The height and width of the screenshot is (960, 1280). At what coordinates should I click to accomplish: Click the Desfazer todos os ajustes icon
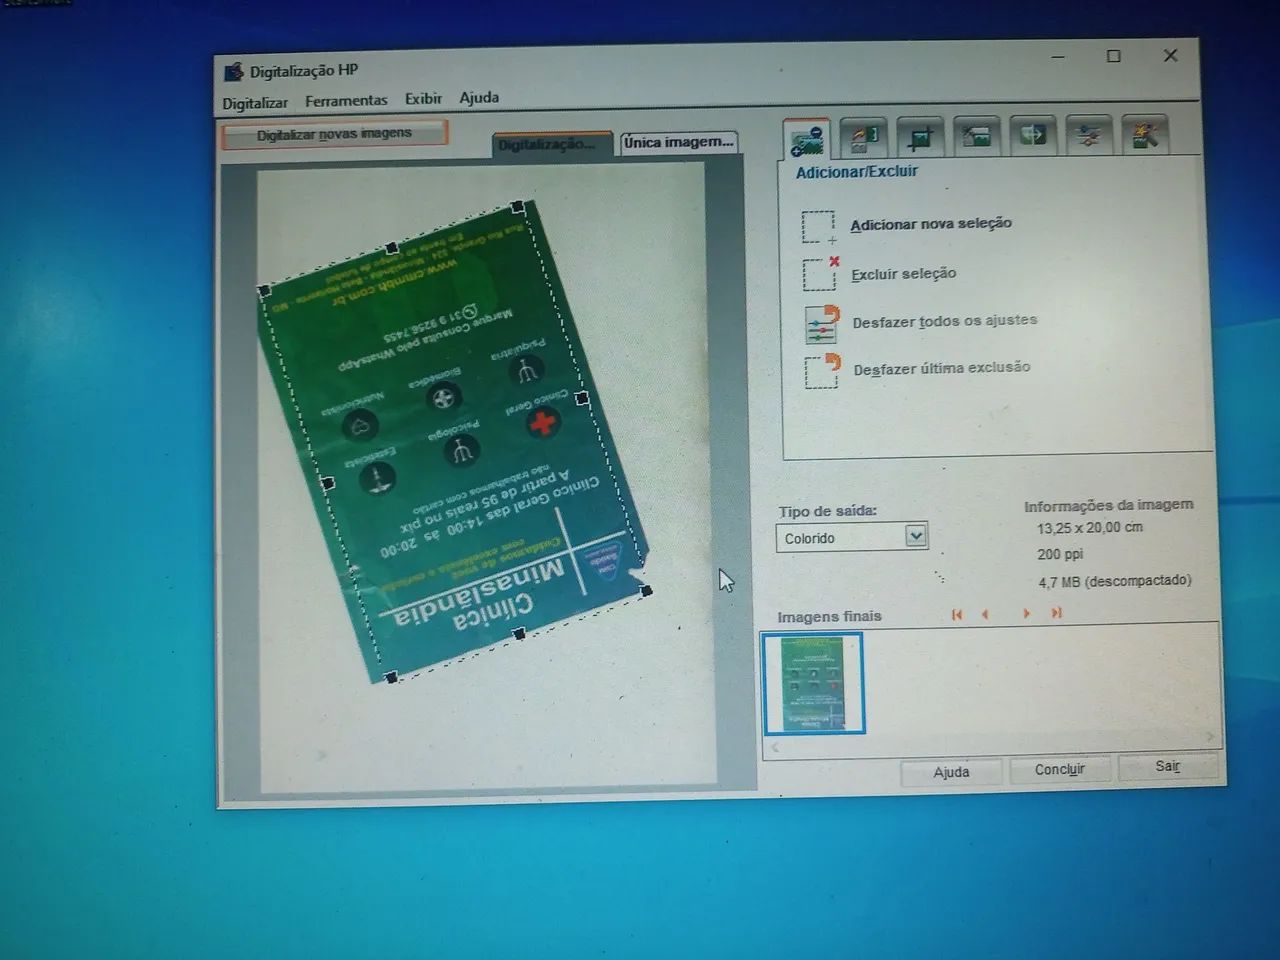822,323
